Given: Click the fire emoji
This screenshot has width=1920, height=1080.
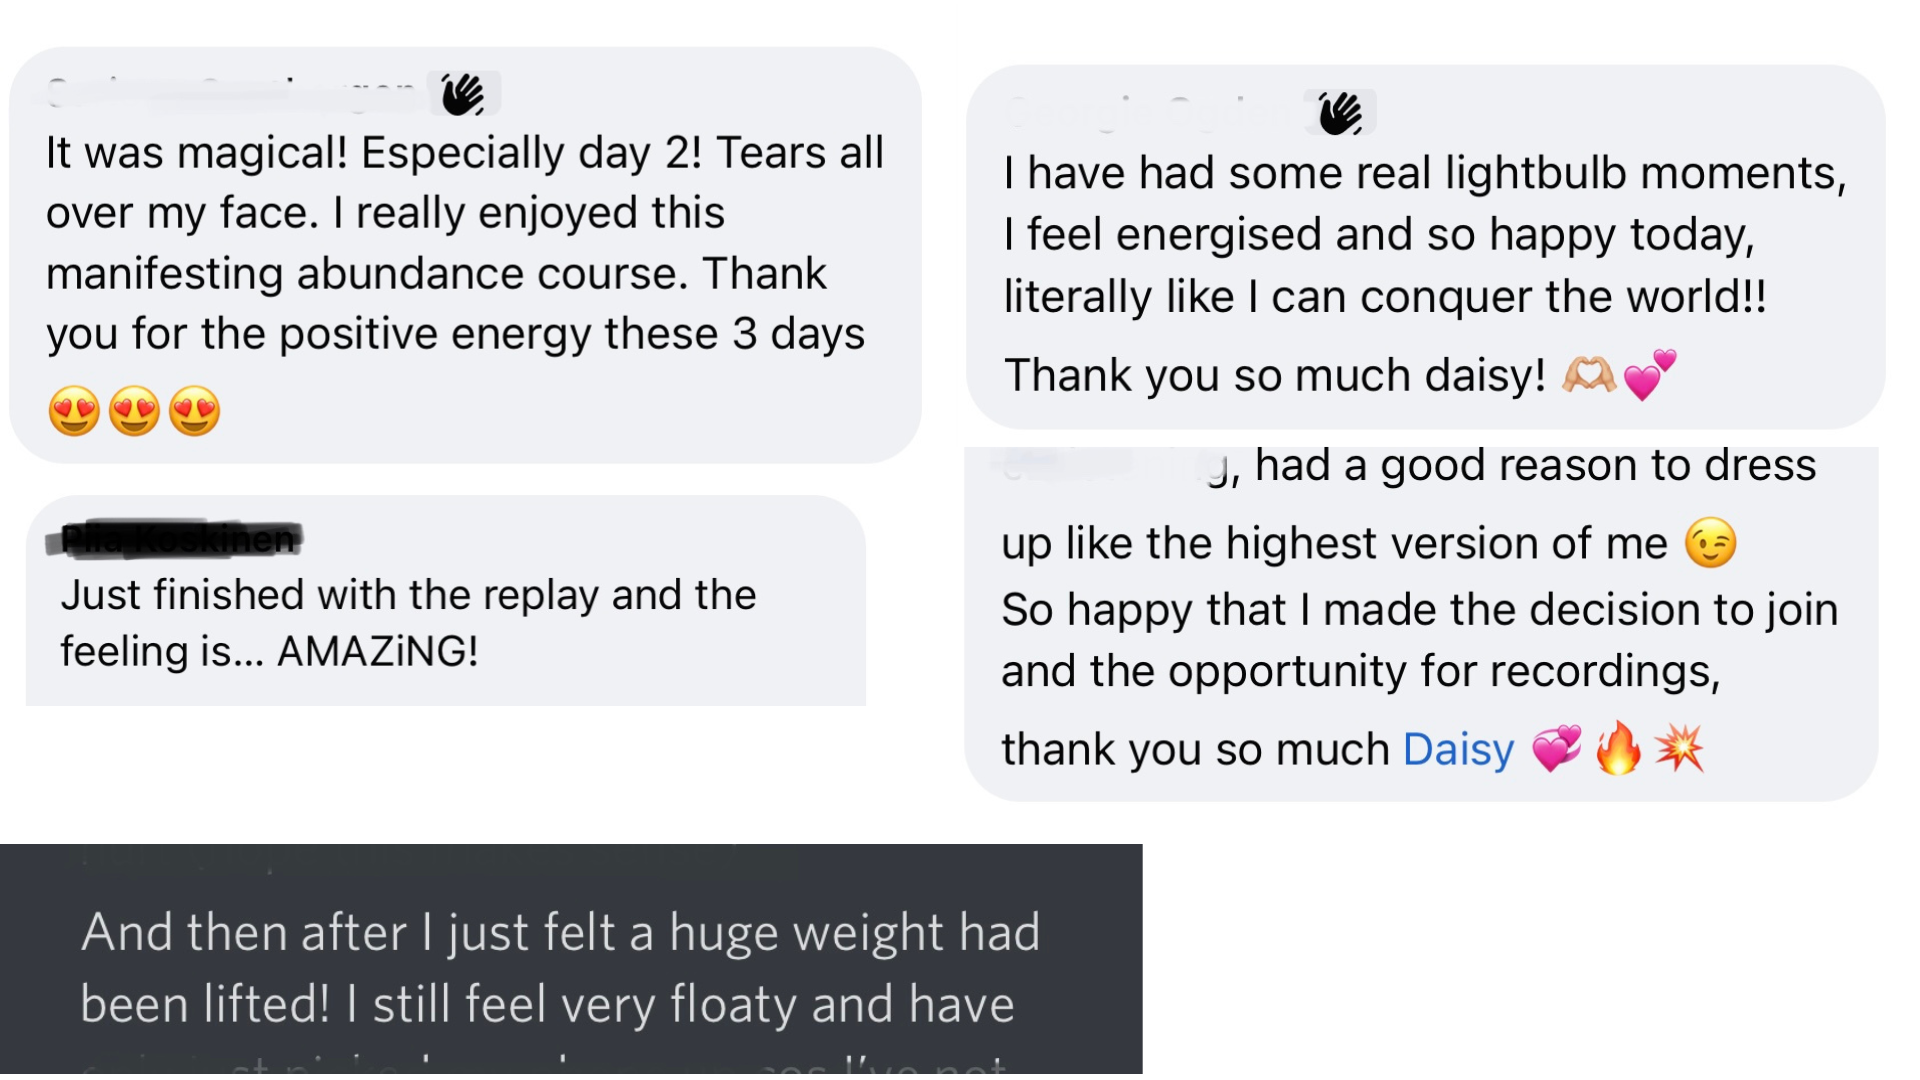Looking at the screenshot, I should click(1618, 748).
